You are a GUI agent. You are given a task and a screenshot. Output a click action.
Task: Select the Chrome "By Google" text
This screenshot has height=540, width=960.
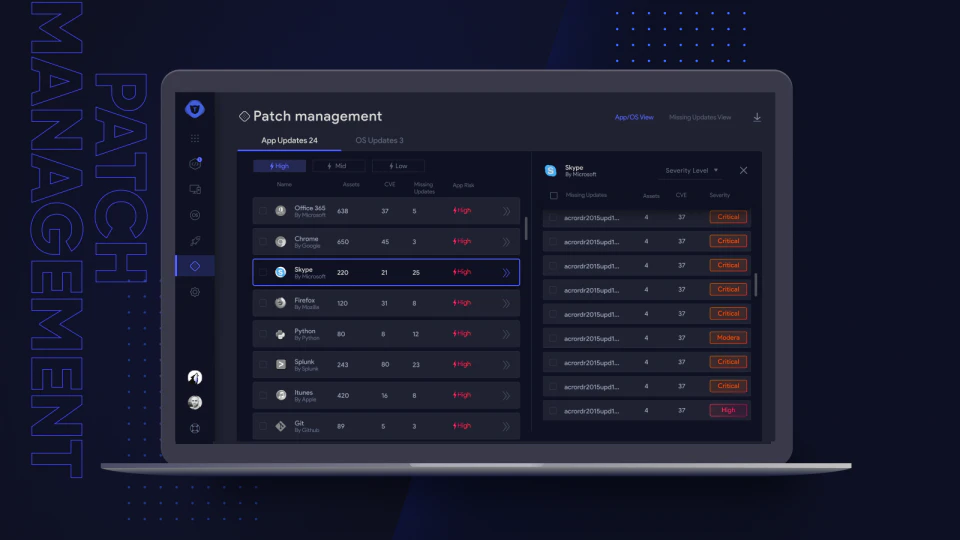[x=307, y=246]
